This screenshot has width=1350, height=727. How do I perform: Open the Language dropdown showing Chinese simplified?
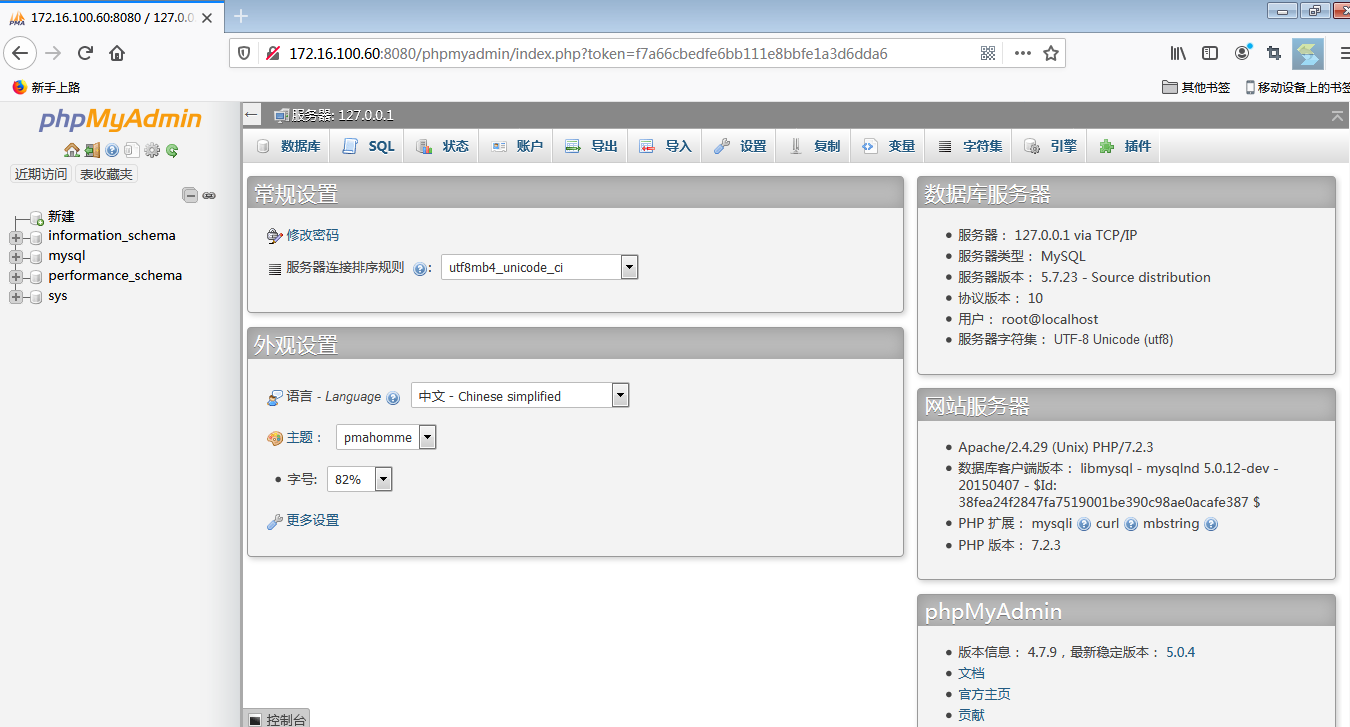click(x=520, y=395)
